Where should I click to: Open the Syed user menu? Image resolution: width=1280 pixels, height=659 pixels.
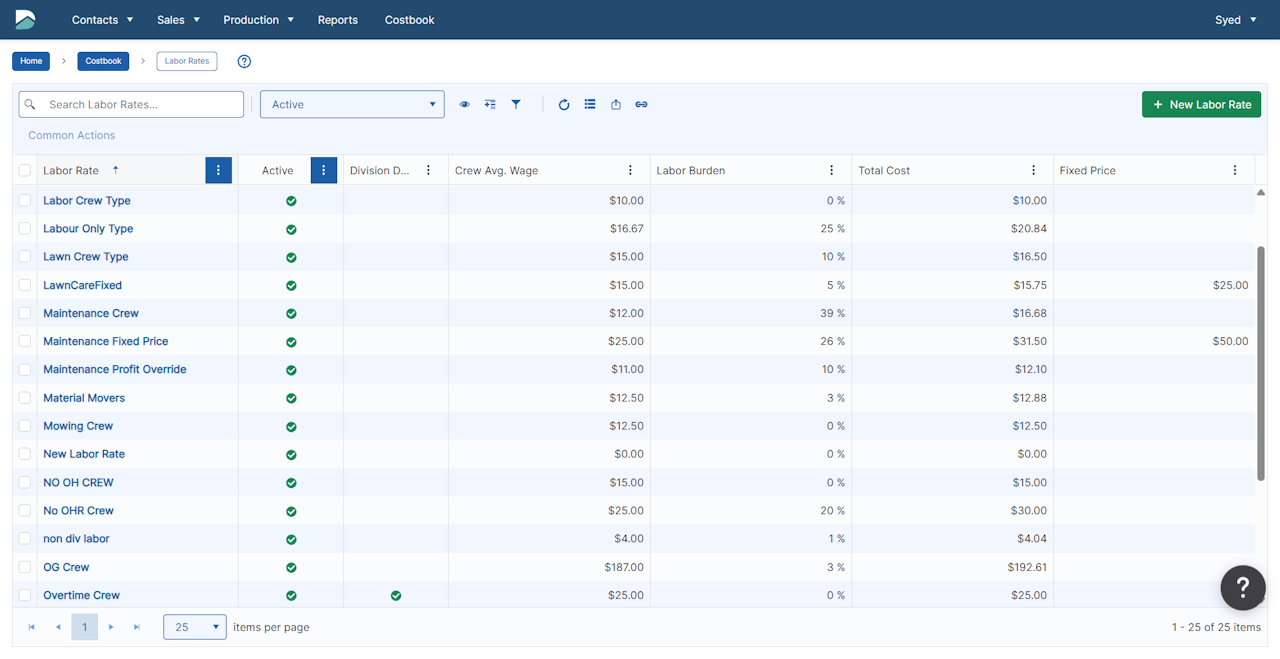(x=1235, y=20)
